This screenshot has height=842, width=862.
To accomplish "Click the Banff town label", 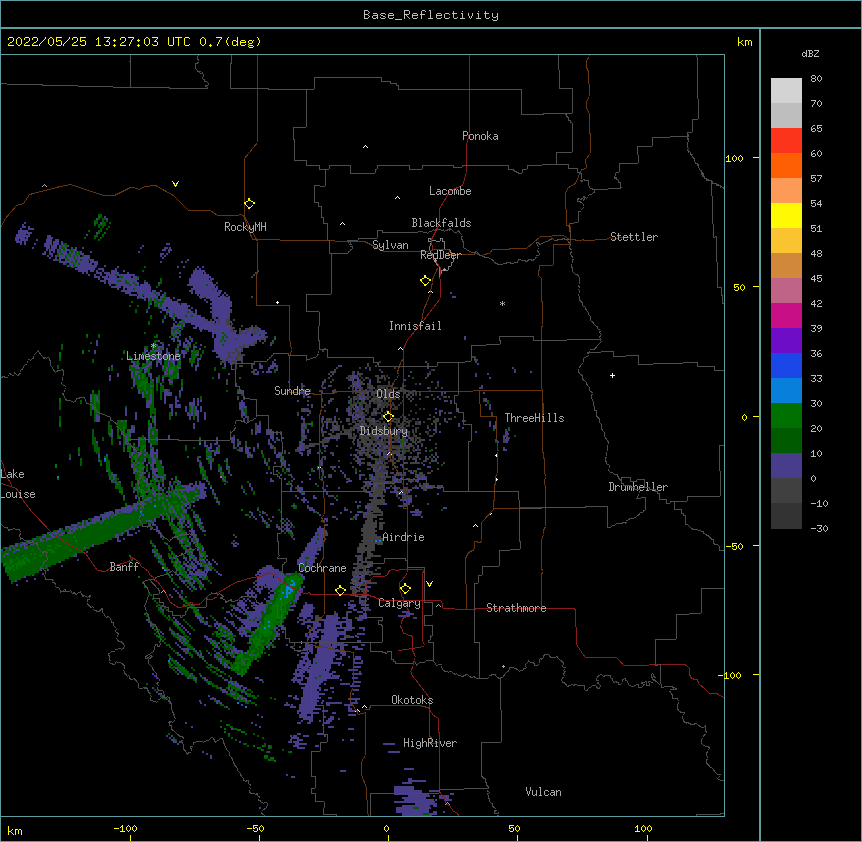I will click(x=124, y=567).
